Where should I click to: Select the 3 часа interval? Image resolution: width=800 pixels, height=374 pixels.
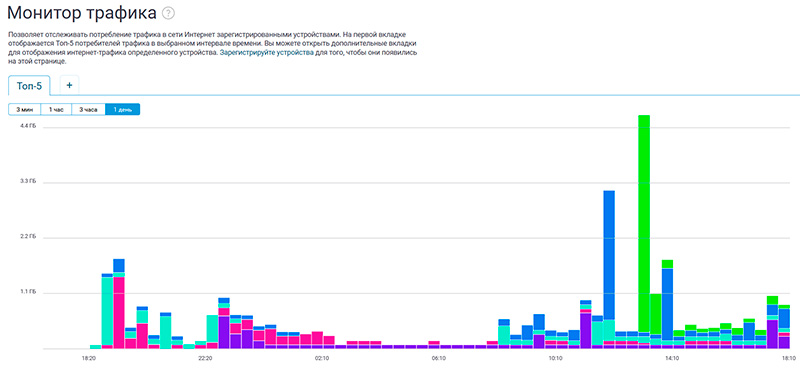88,109
